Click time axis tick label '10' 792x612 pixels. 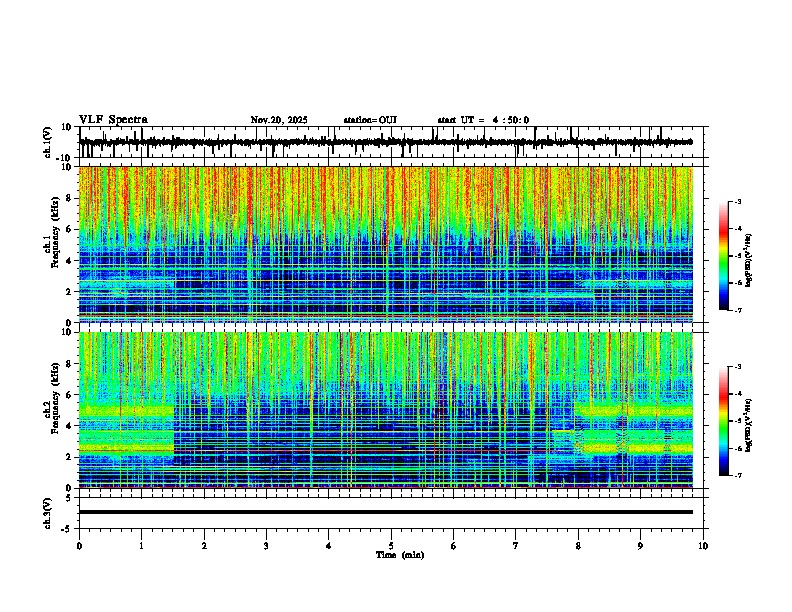703,546
